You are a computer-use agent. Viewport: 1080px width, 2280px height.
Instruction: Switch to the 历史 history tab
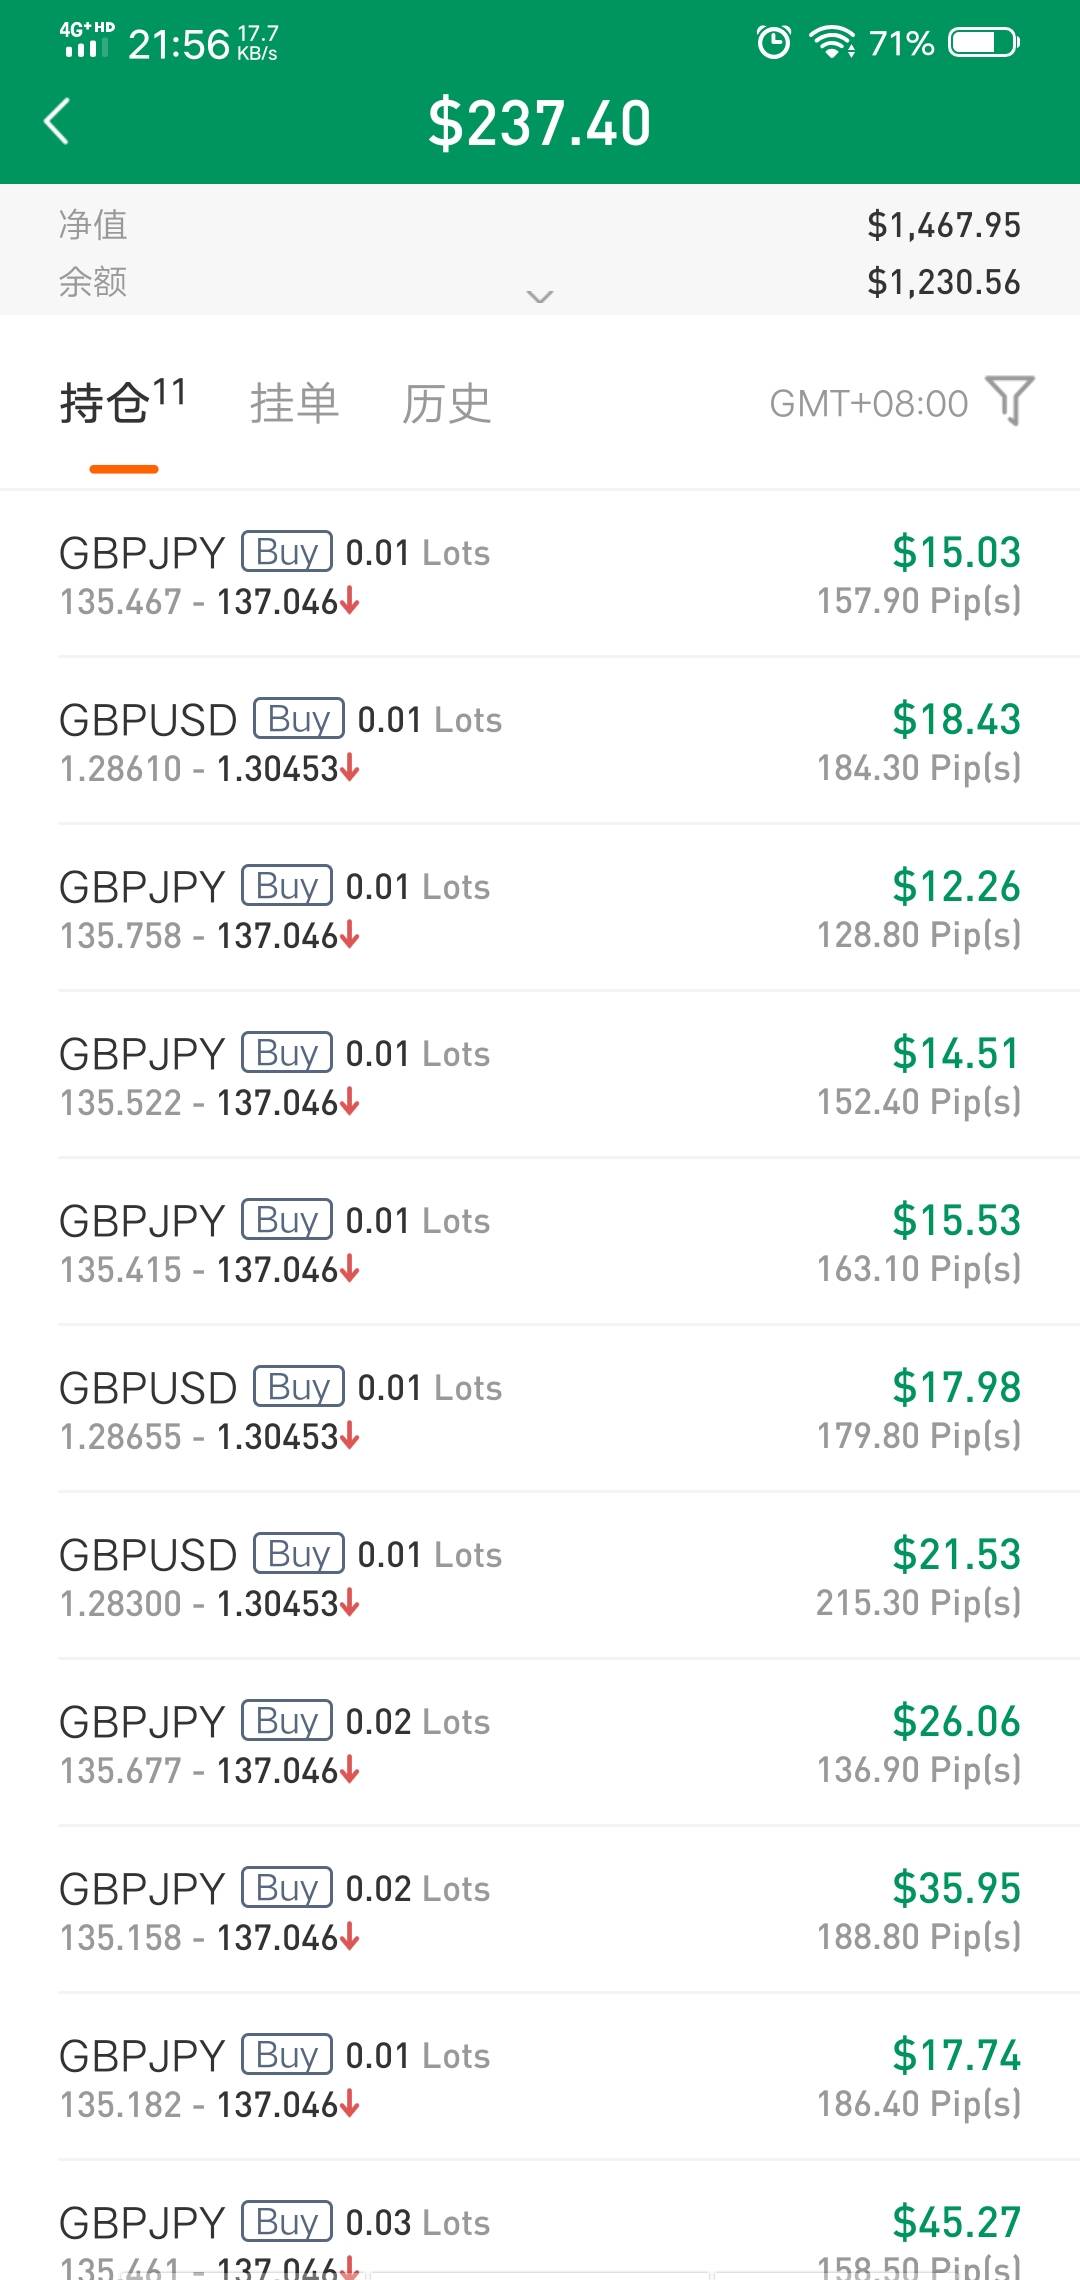tap(446, 404)
